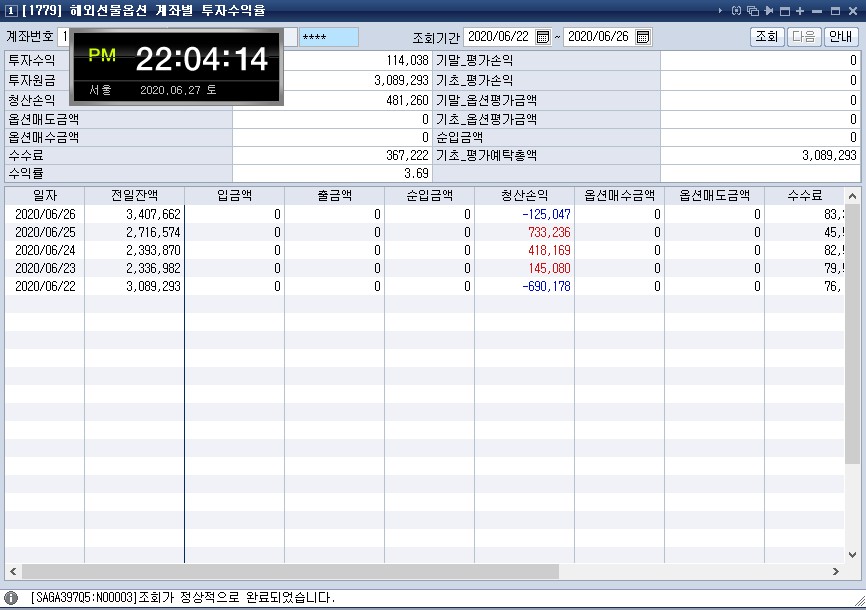The image size is (866, 610).
Task: Click the 전일잔액 column header
Action: (134, 195)
